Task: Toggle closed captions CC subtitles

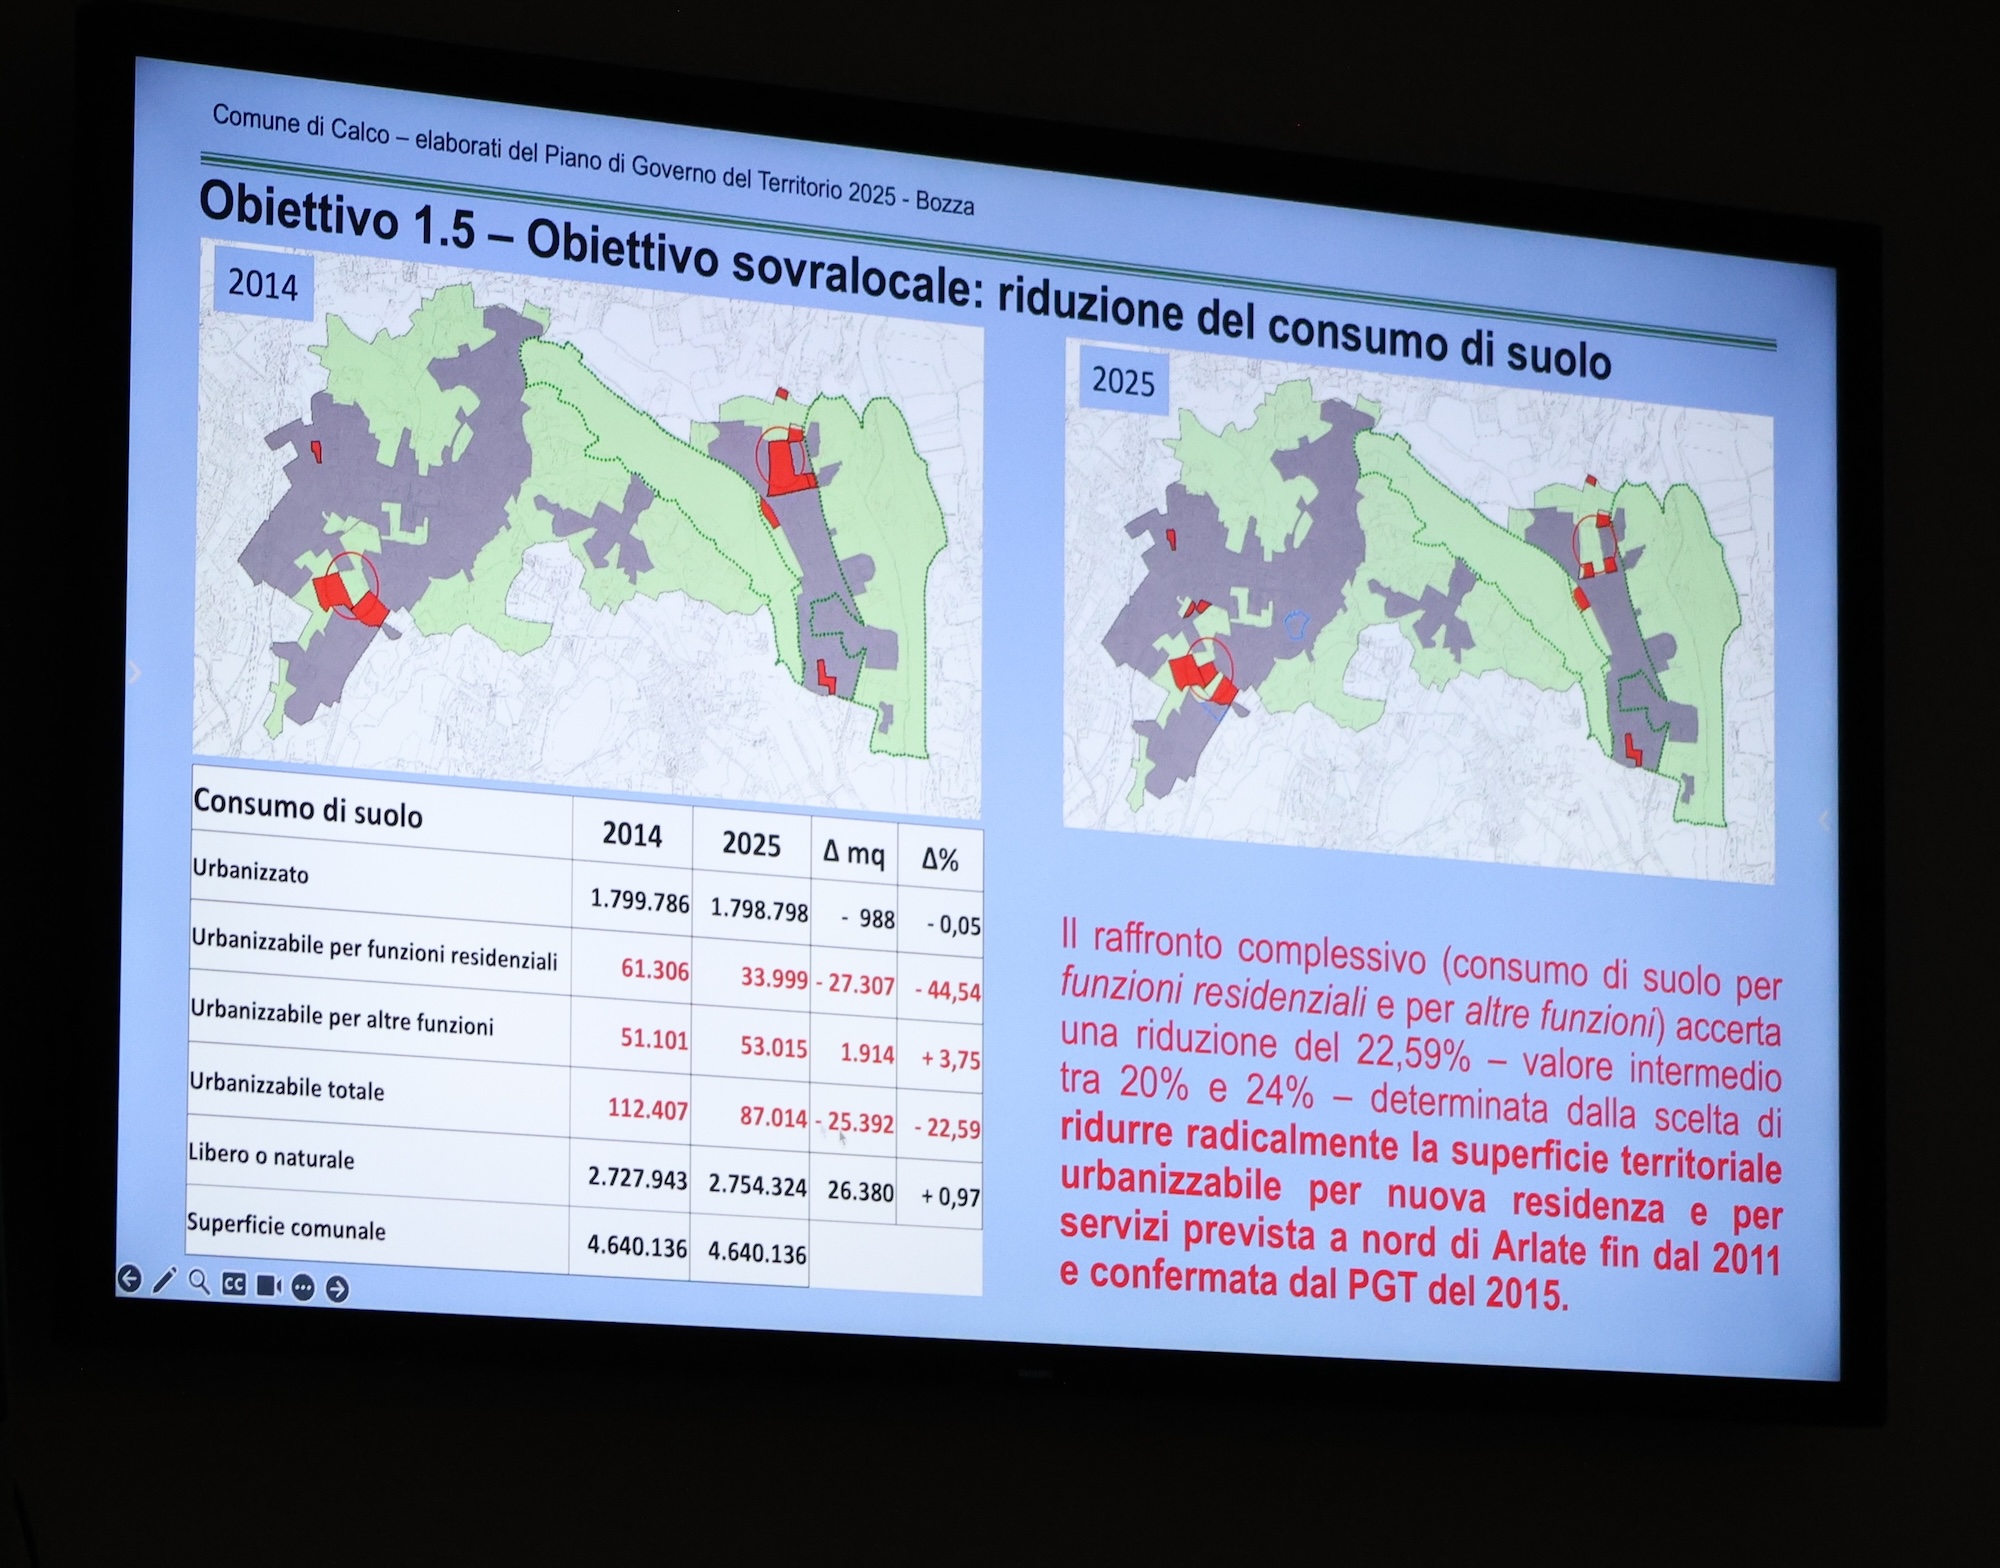Action: (233, 1284)
